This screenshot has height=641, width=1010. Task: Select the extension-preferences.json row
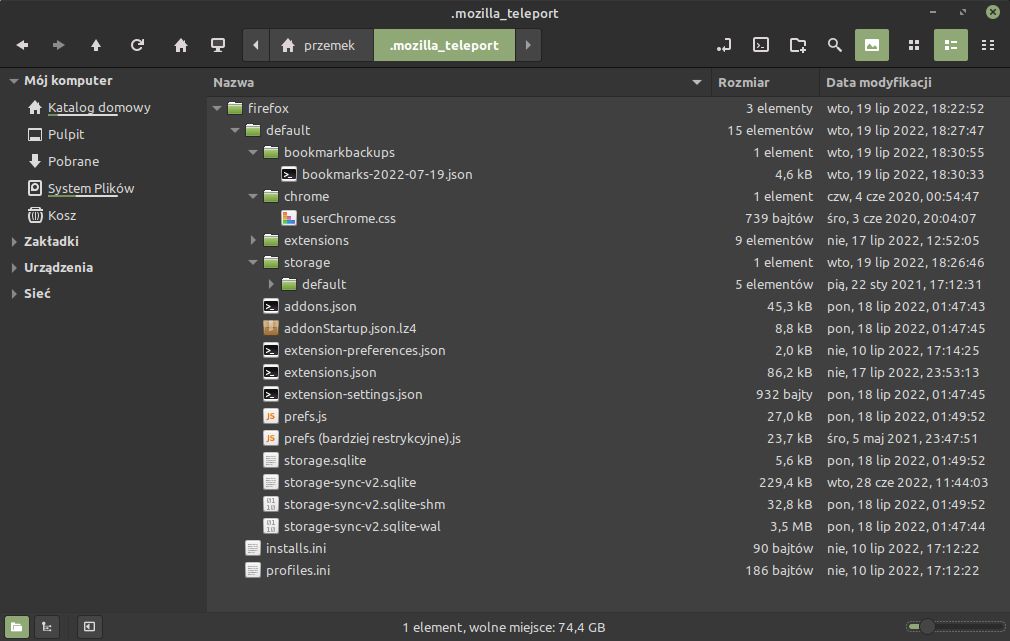pos(608,350)
